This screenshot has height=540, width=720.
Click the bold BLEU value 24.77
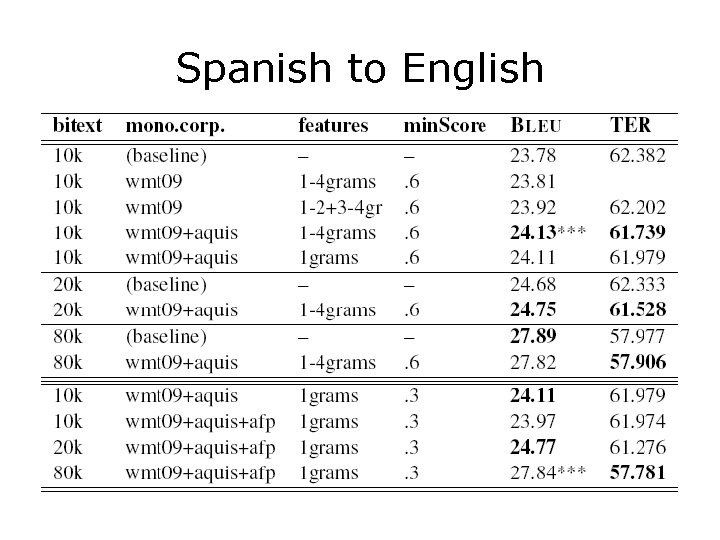533,447
